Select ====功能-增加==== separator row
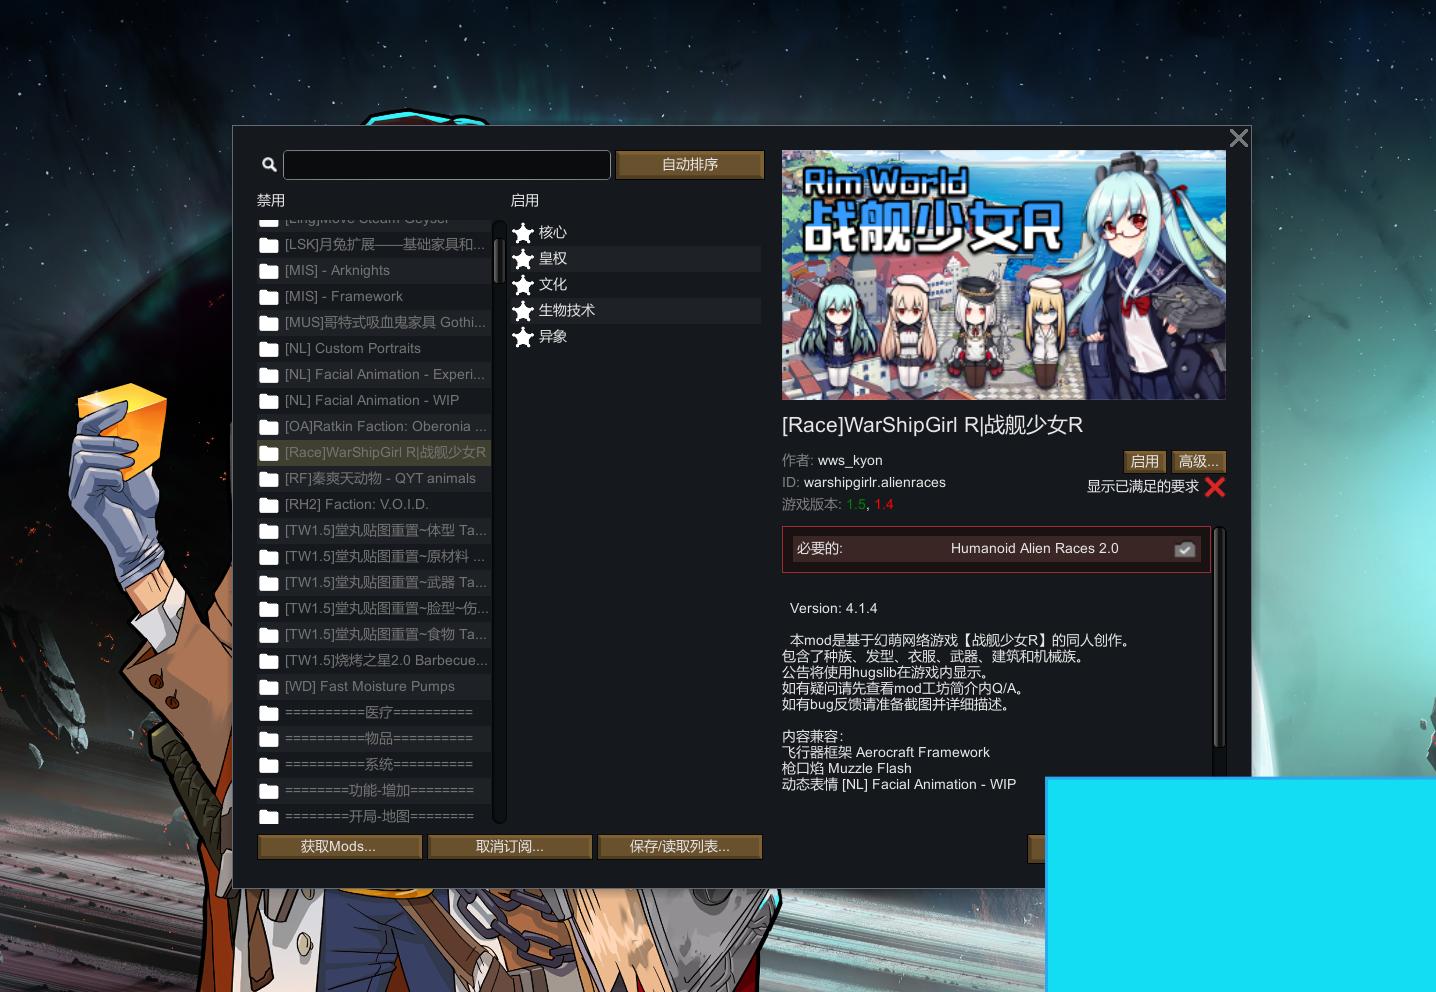 click(374, 791)
